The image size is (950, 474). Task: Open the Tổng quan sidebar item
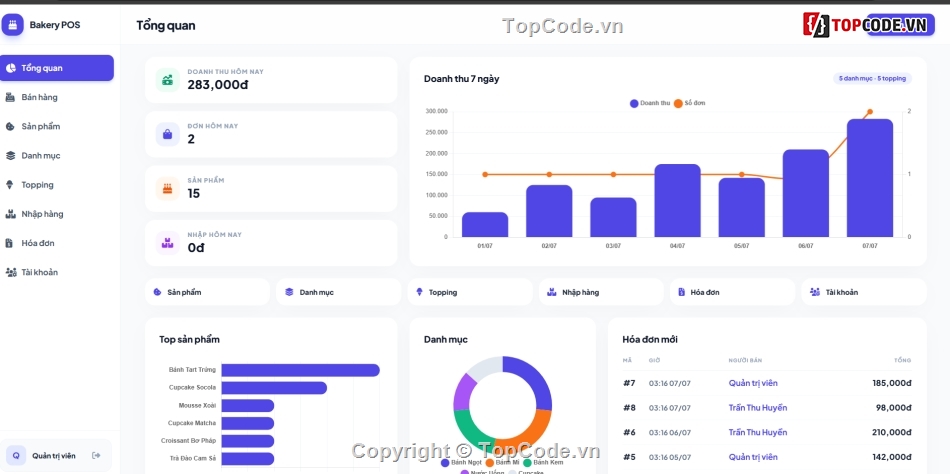(x=57, y=68)
